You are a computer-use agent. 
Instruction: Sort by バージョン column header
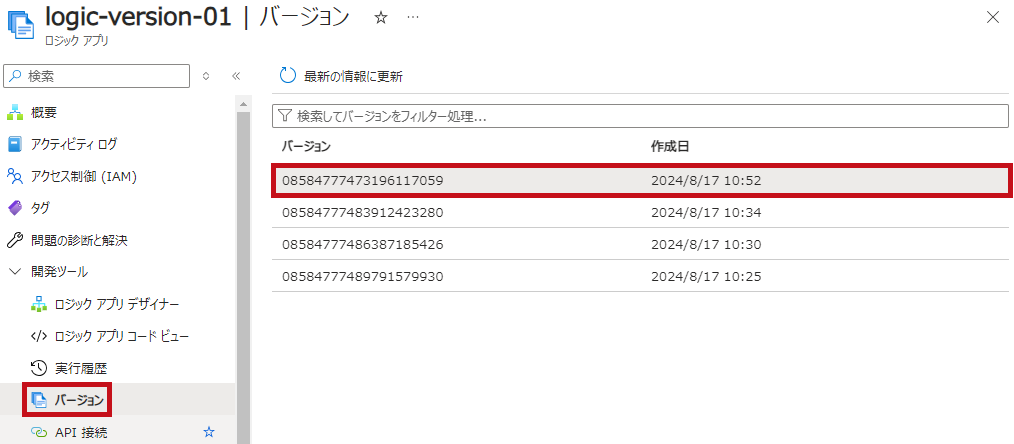pos(306,147)
